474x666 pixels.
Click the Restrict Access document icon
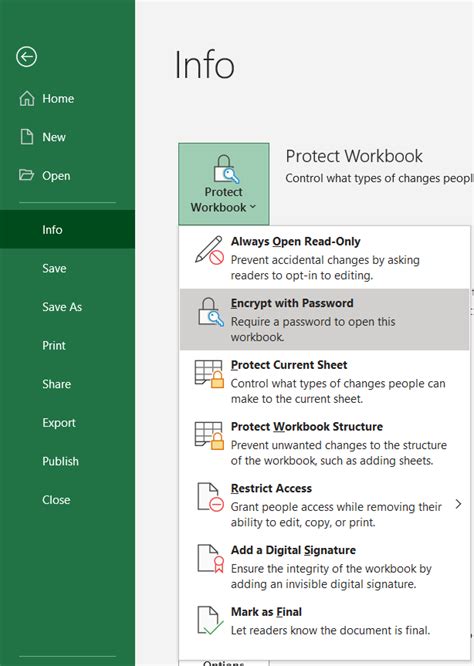point(210,497)
